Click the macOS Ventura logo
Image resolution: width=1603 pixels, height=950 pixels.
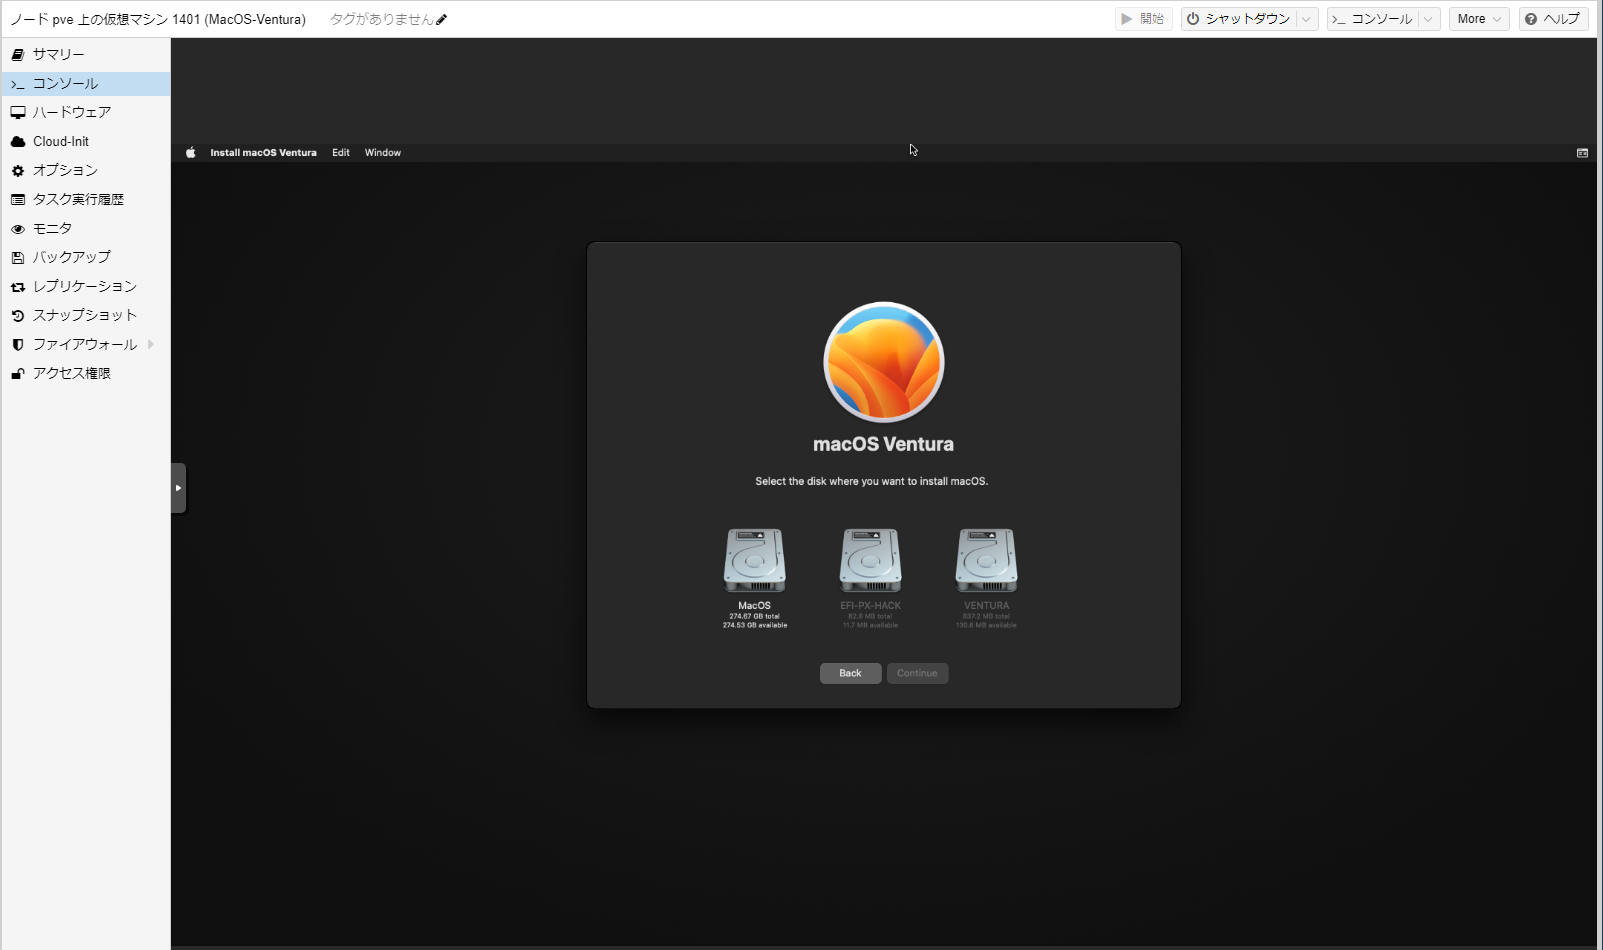pos(883,362)
